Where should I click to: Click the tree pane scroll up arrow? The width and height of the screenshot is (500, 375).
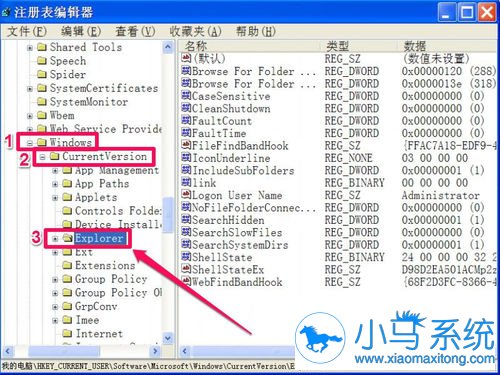click(168, 47)
